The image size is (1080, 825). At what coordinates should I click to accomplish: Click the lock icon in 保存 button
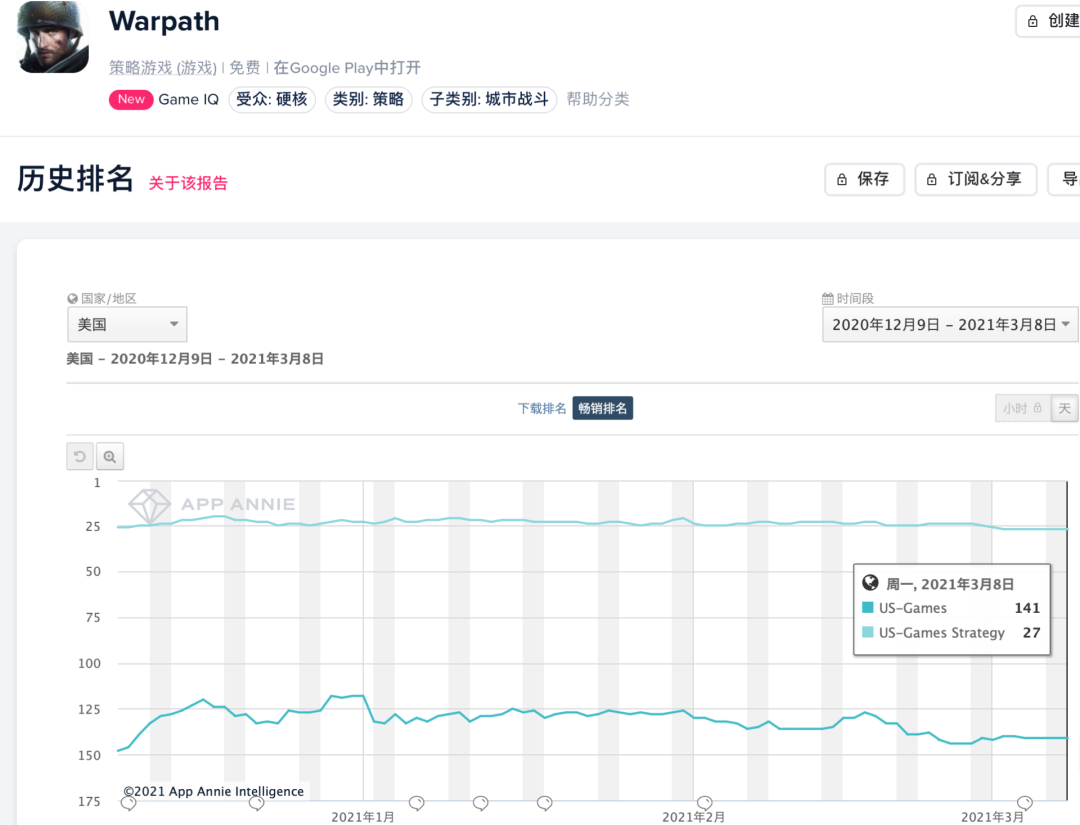tap(842, 180)
